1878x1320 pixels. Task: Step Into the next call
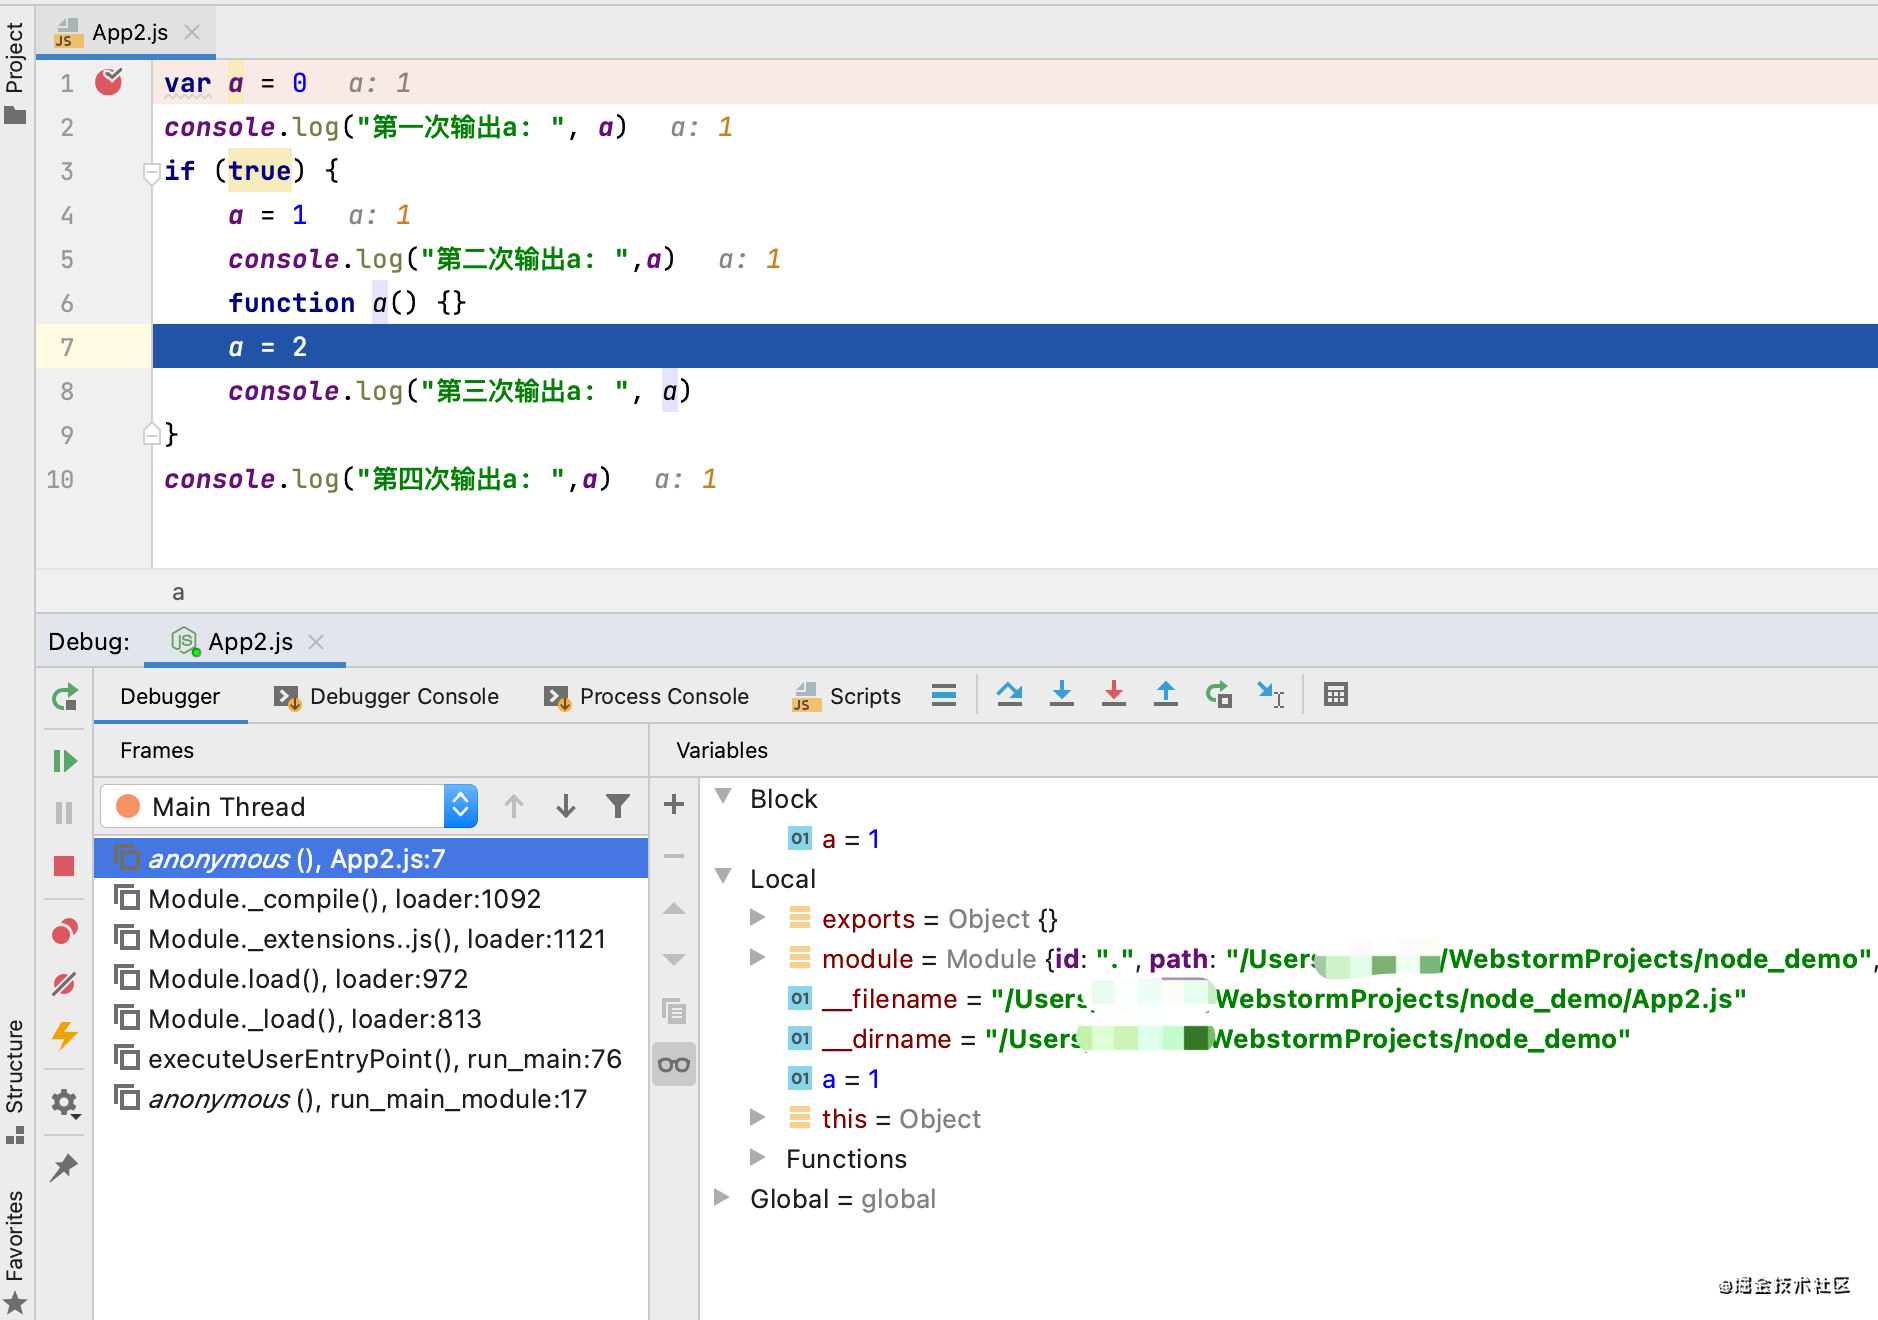(x=1062, y=695)
